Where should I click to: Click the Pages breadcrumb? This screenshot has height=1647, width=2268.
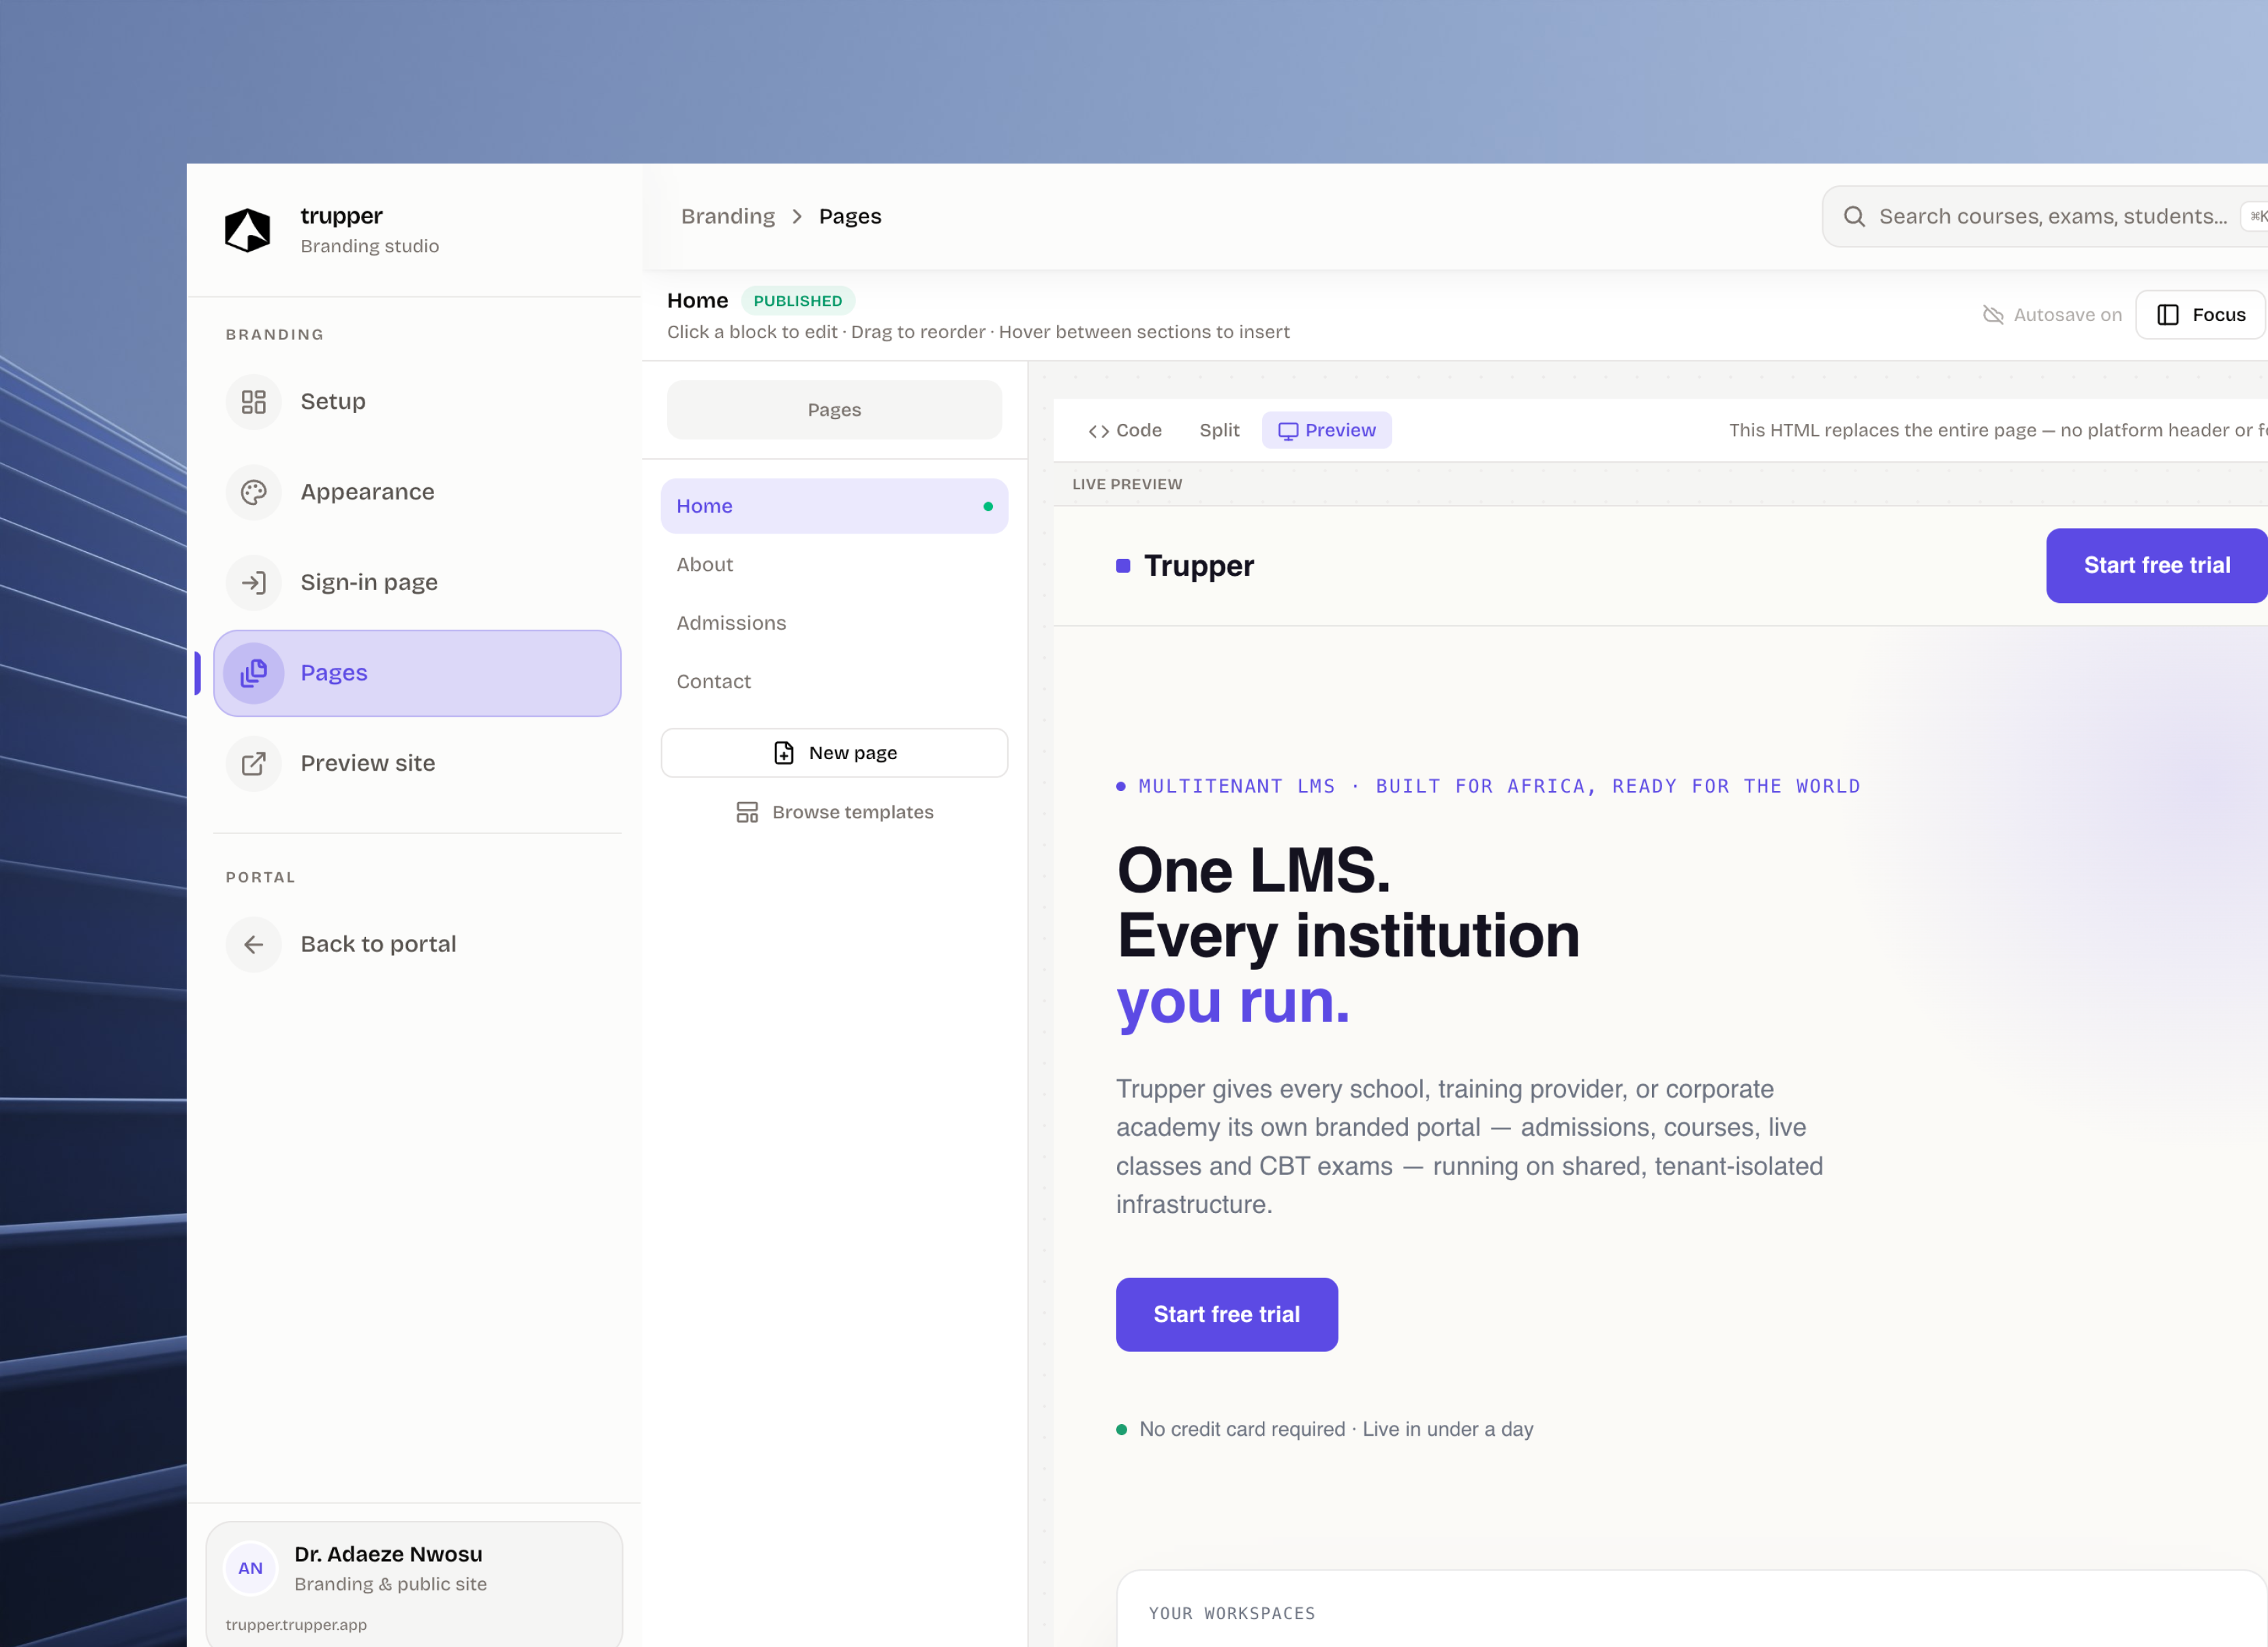point(850,217)
